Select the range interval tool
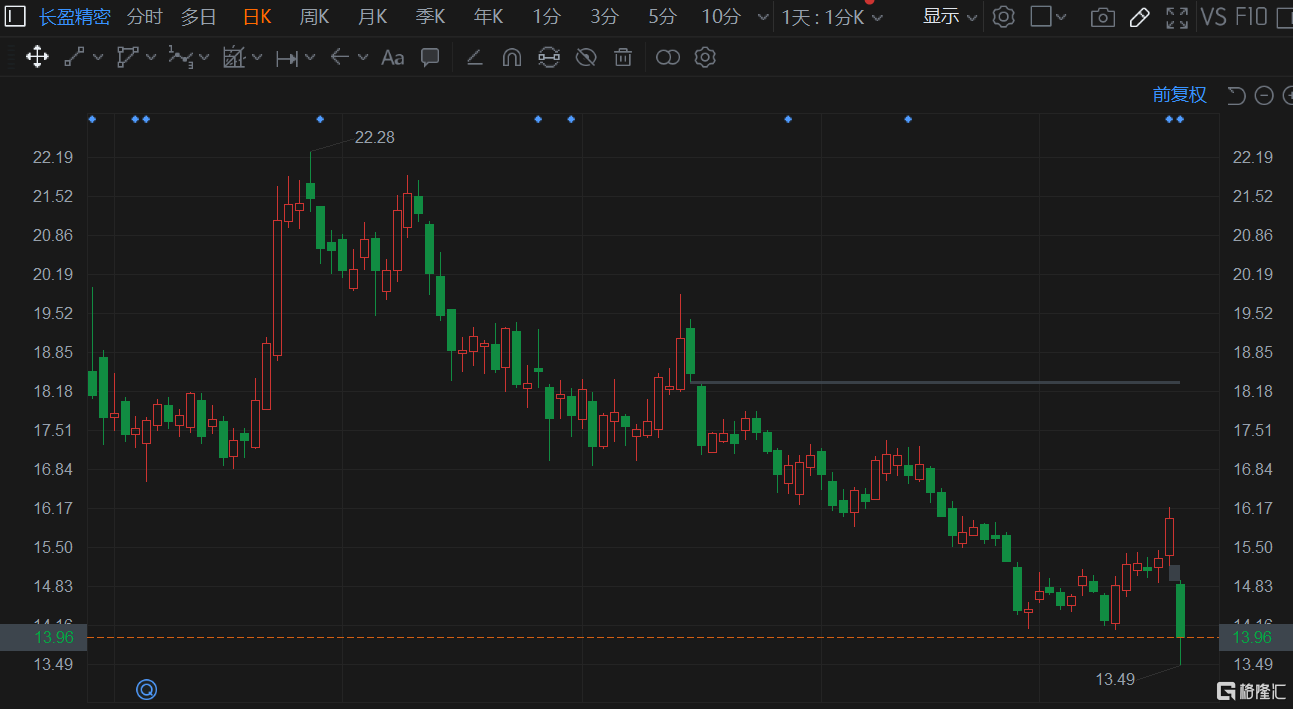The image size is (1293, 709). tap(287, 58)
